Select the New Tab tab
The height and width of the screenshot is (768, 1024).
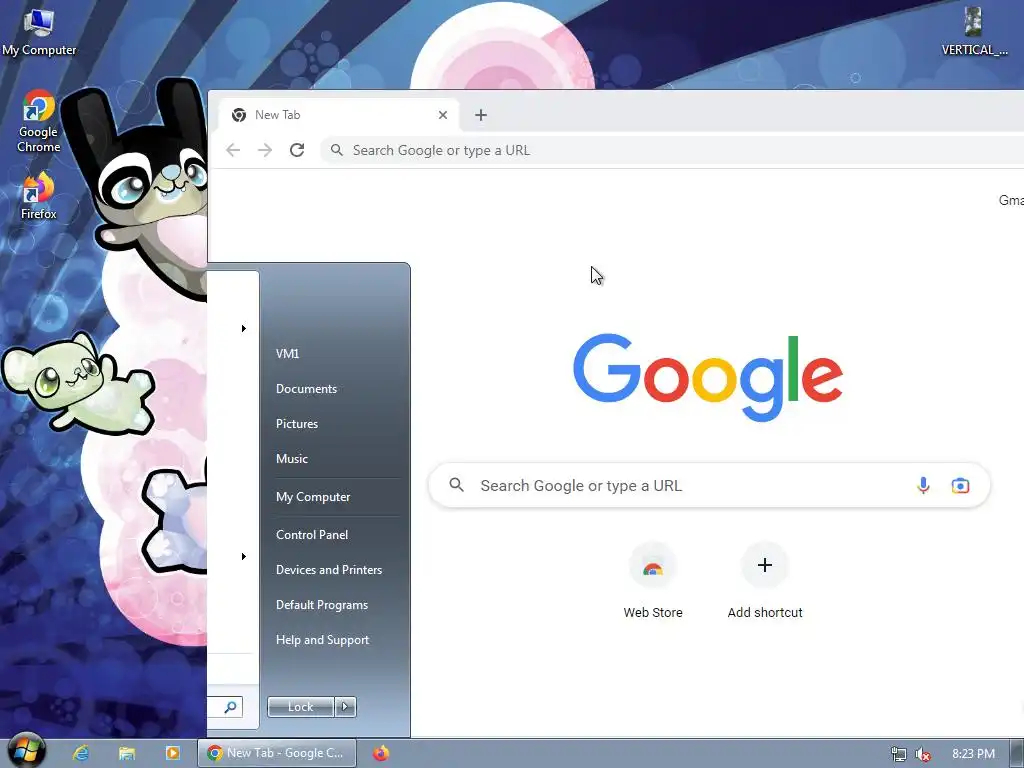click(338, 115)
